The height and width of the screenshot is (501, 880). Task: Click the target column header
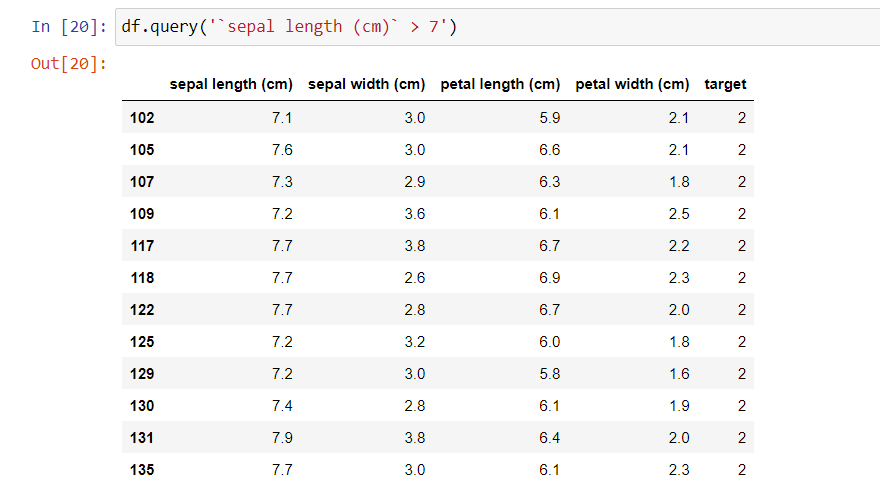click(725, 84)
